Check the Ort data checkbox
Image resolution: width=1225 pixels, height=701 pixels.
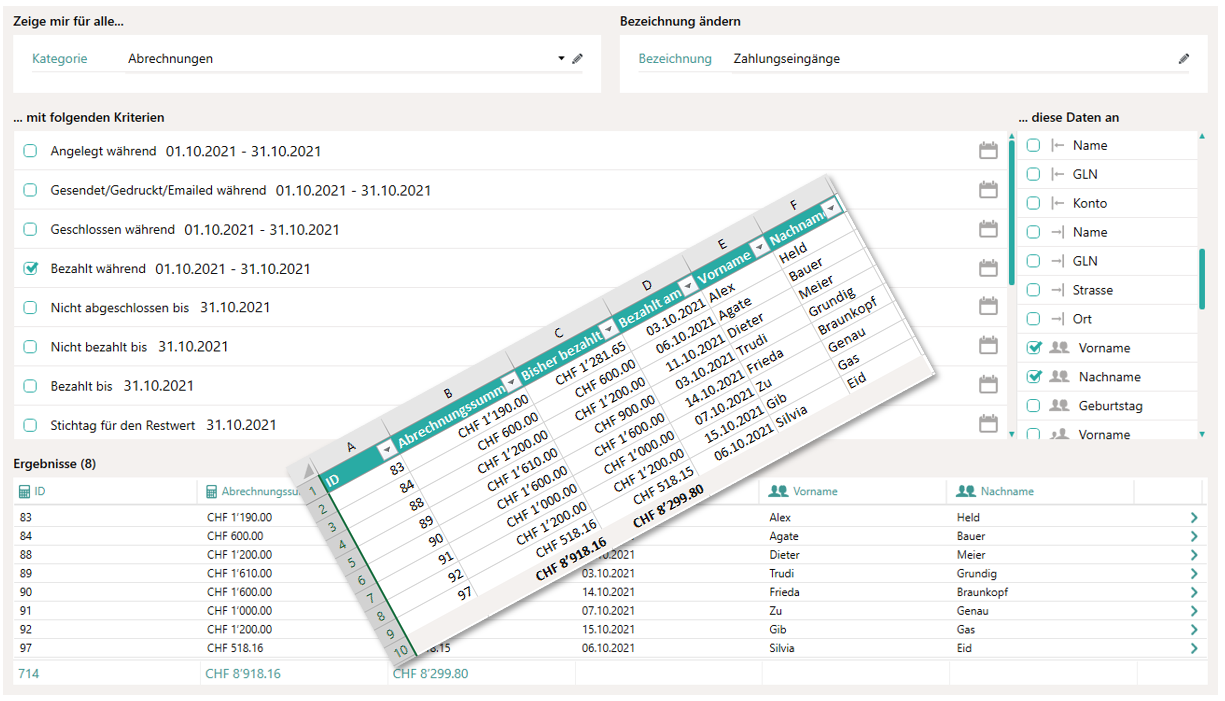[1034, 319]
